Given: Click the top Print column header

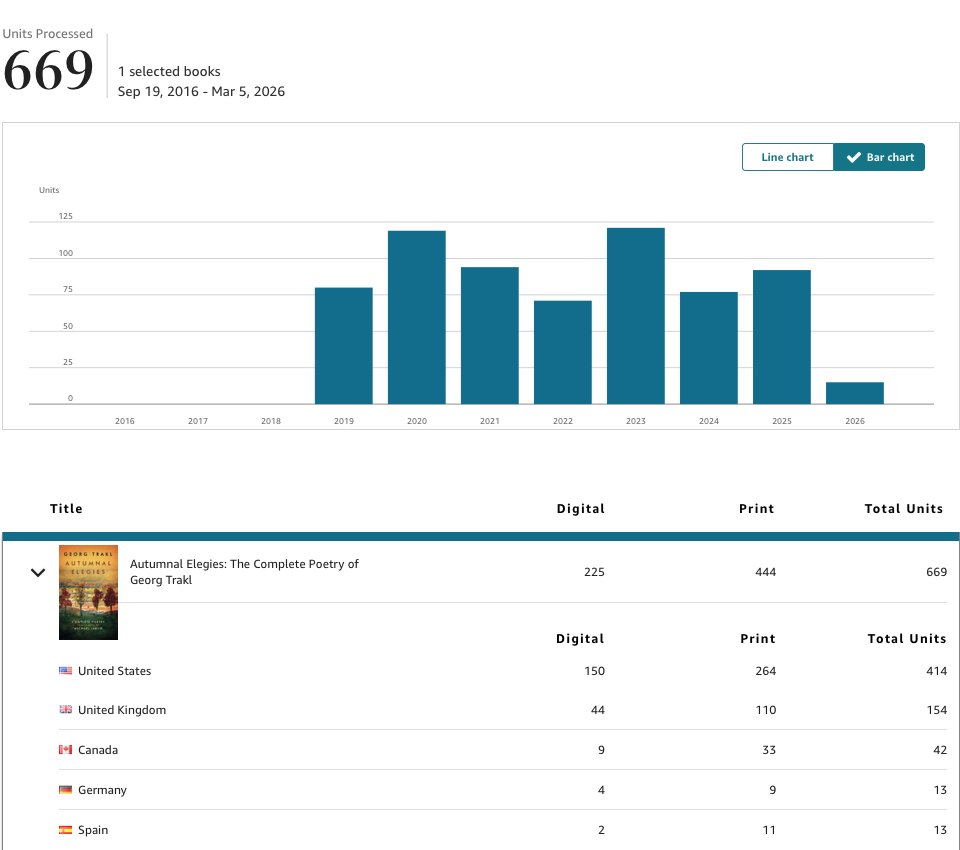Looking at the screenshot, I should (x=756, y=508).
